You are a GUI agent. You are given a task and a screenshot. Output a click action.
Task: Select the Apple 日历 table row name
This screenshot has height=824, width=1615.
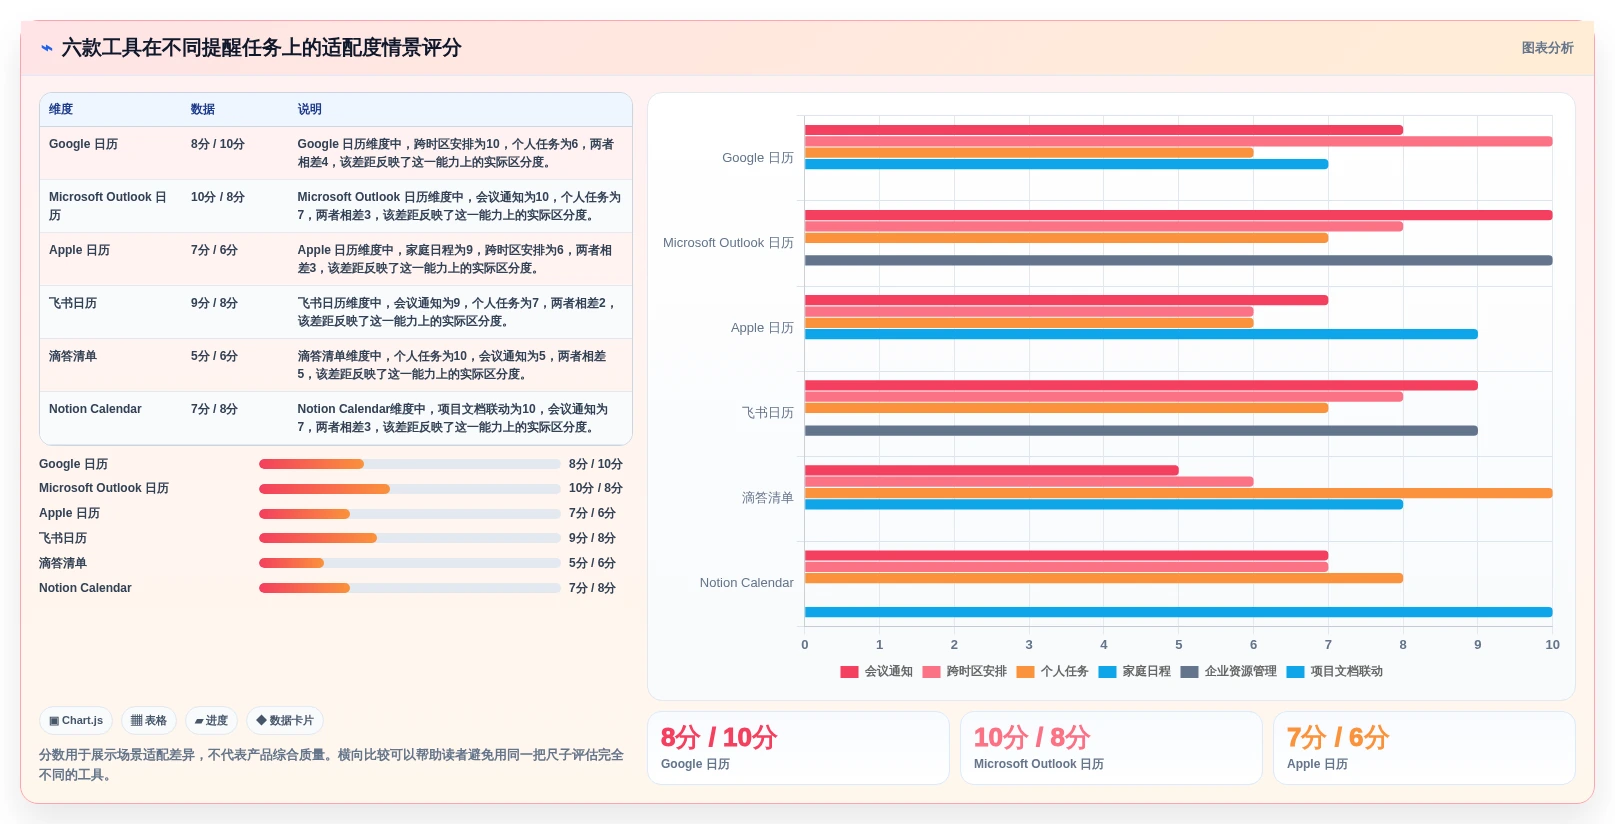[79, 250]
